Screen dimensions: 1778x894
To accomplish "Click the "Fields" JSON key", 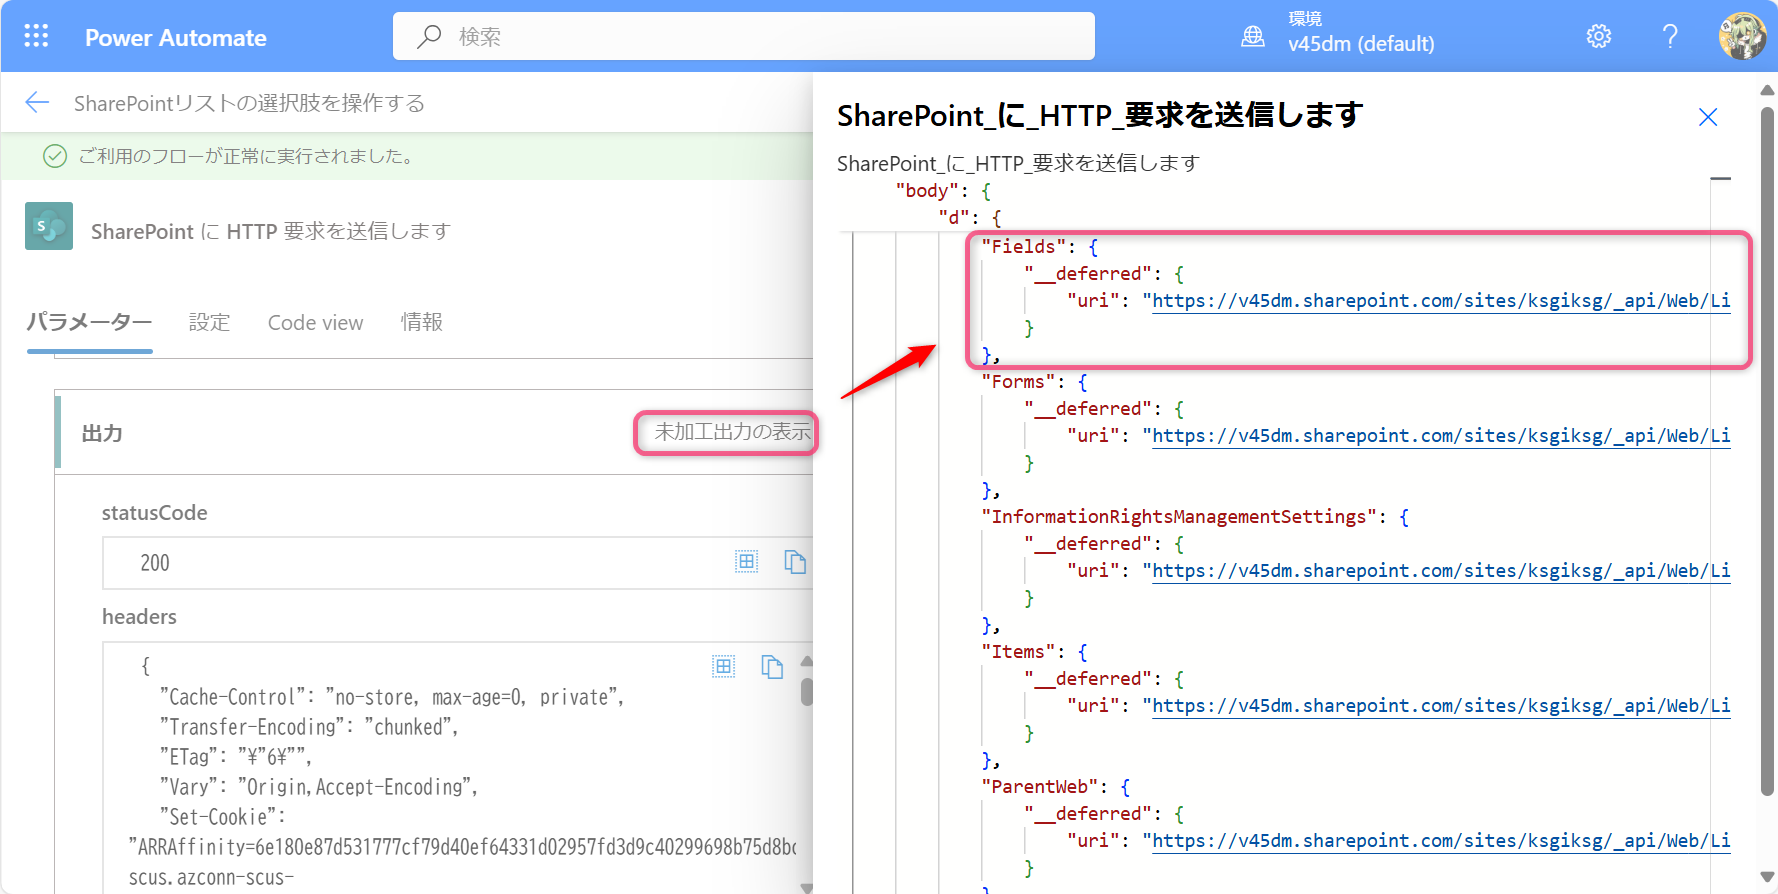I will click(1023, 247).
